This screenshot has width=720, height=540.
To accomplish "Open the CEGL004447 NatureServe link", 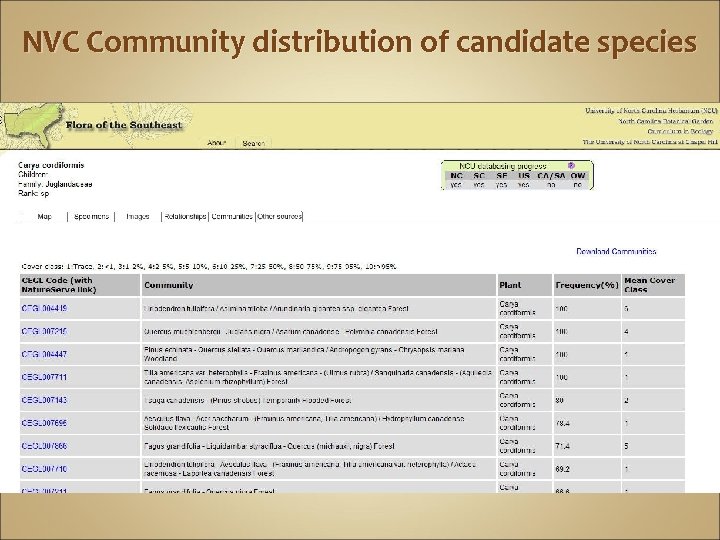I will [x=44, y=354].
